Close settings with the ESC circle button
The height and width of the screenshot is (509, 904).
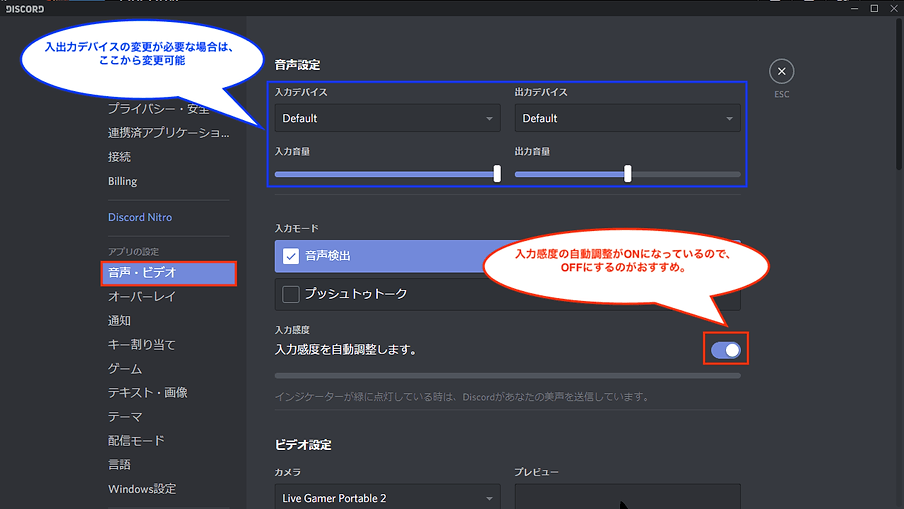(781, 71)
